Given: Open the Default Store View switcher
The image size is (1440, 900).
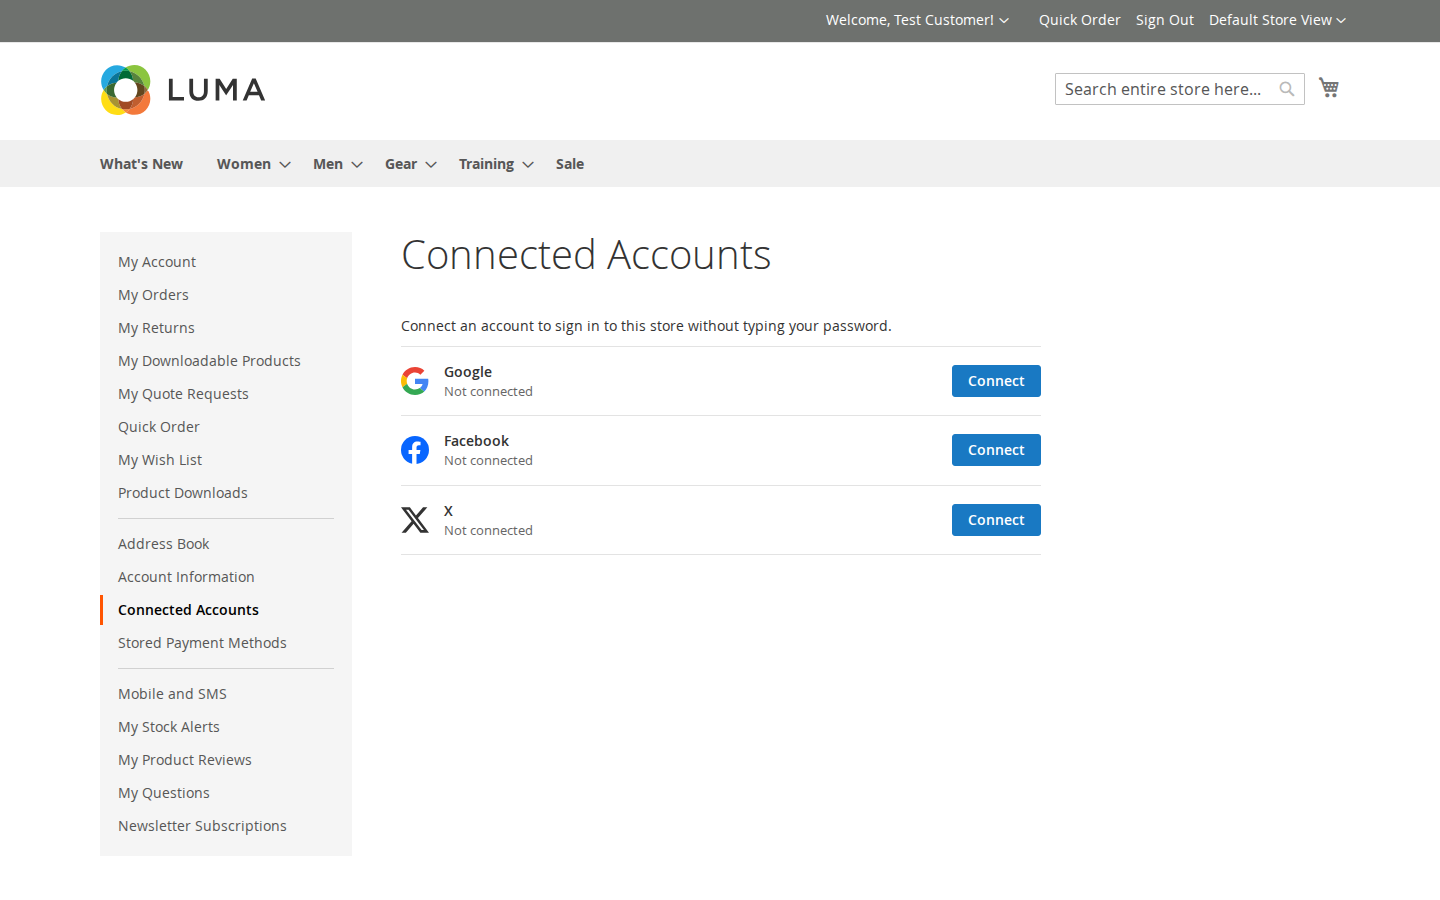Looking at the screenshot, I should (x=1277, y=20).
